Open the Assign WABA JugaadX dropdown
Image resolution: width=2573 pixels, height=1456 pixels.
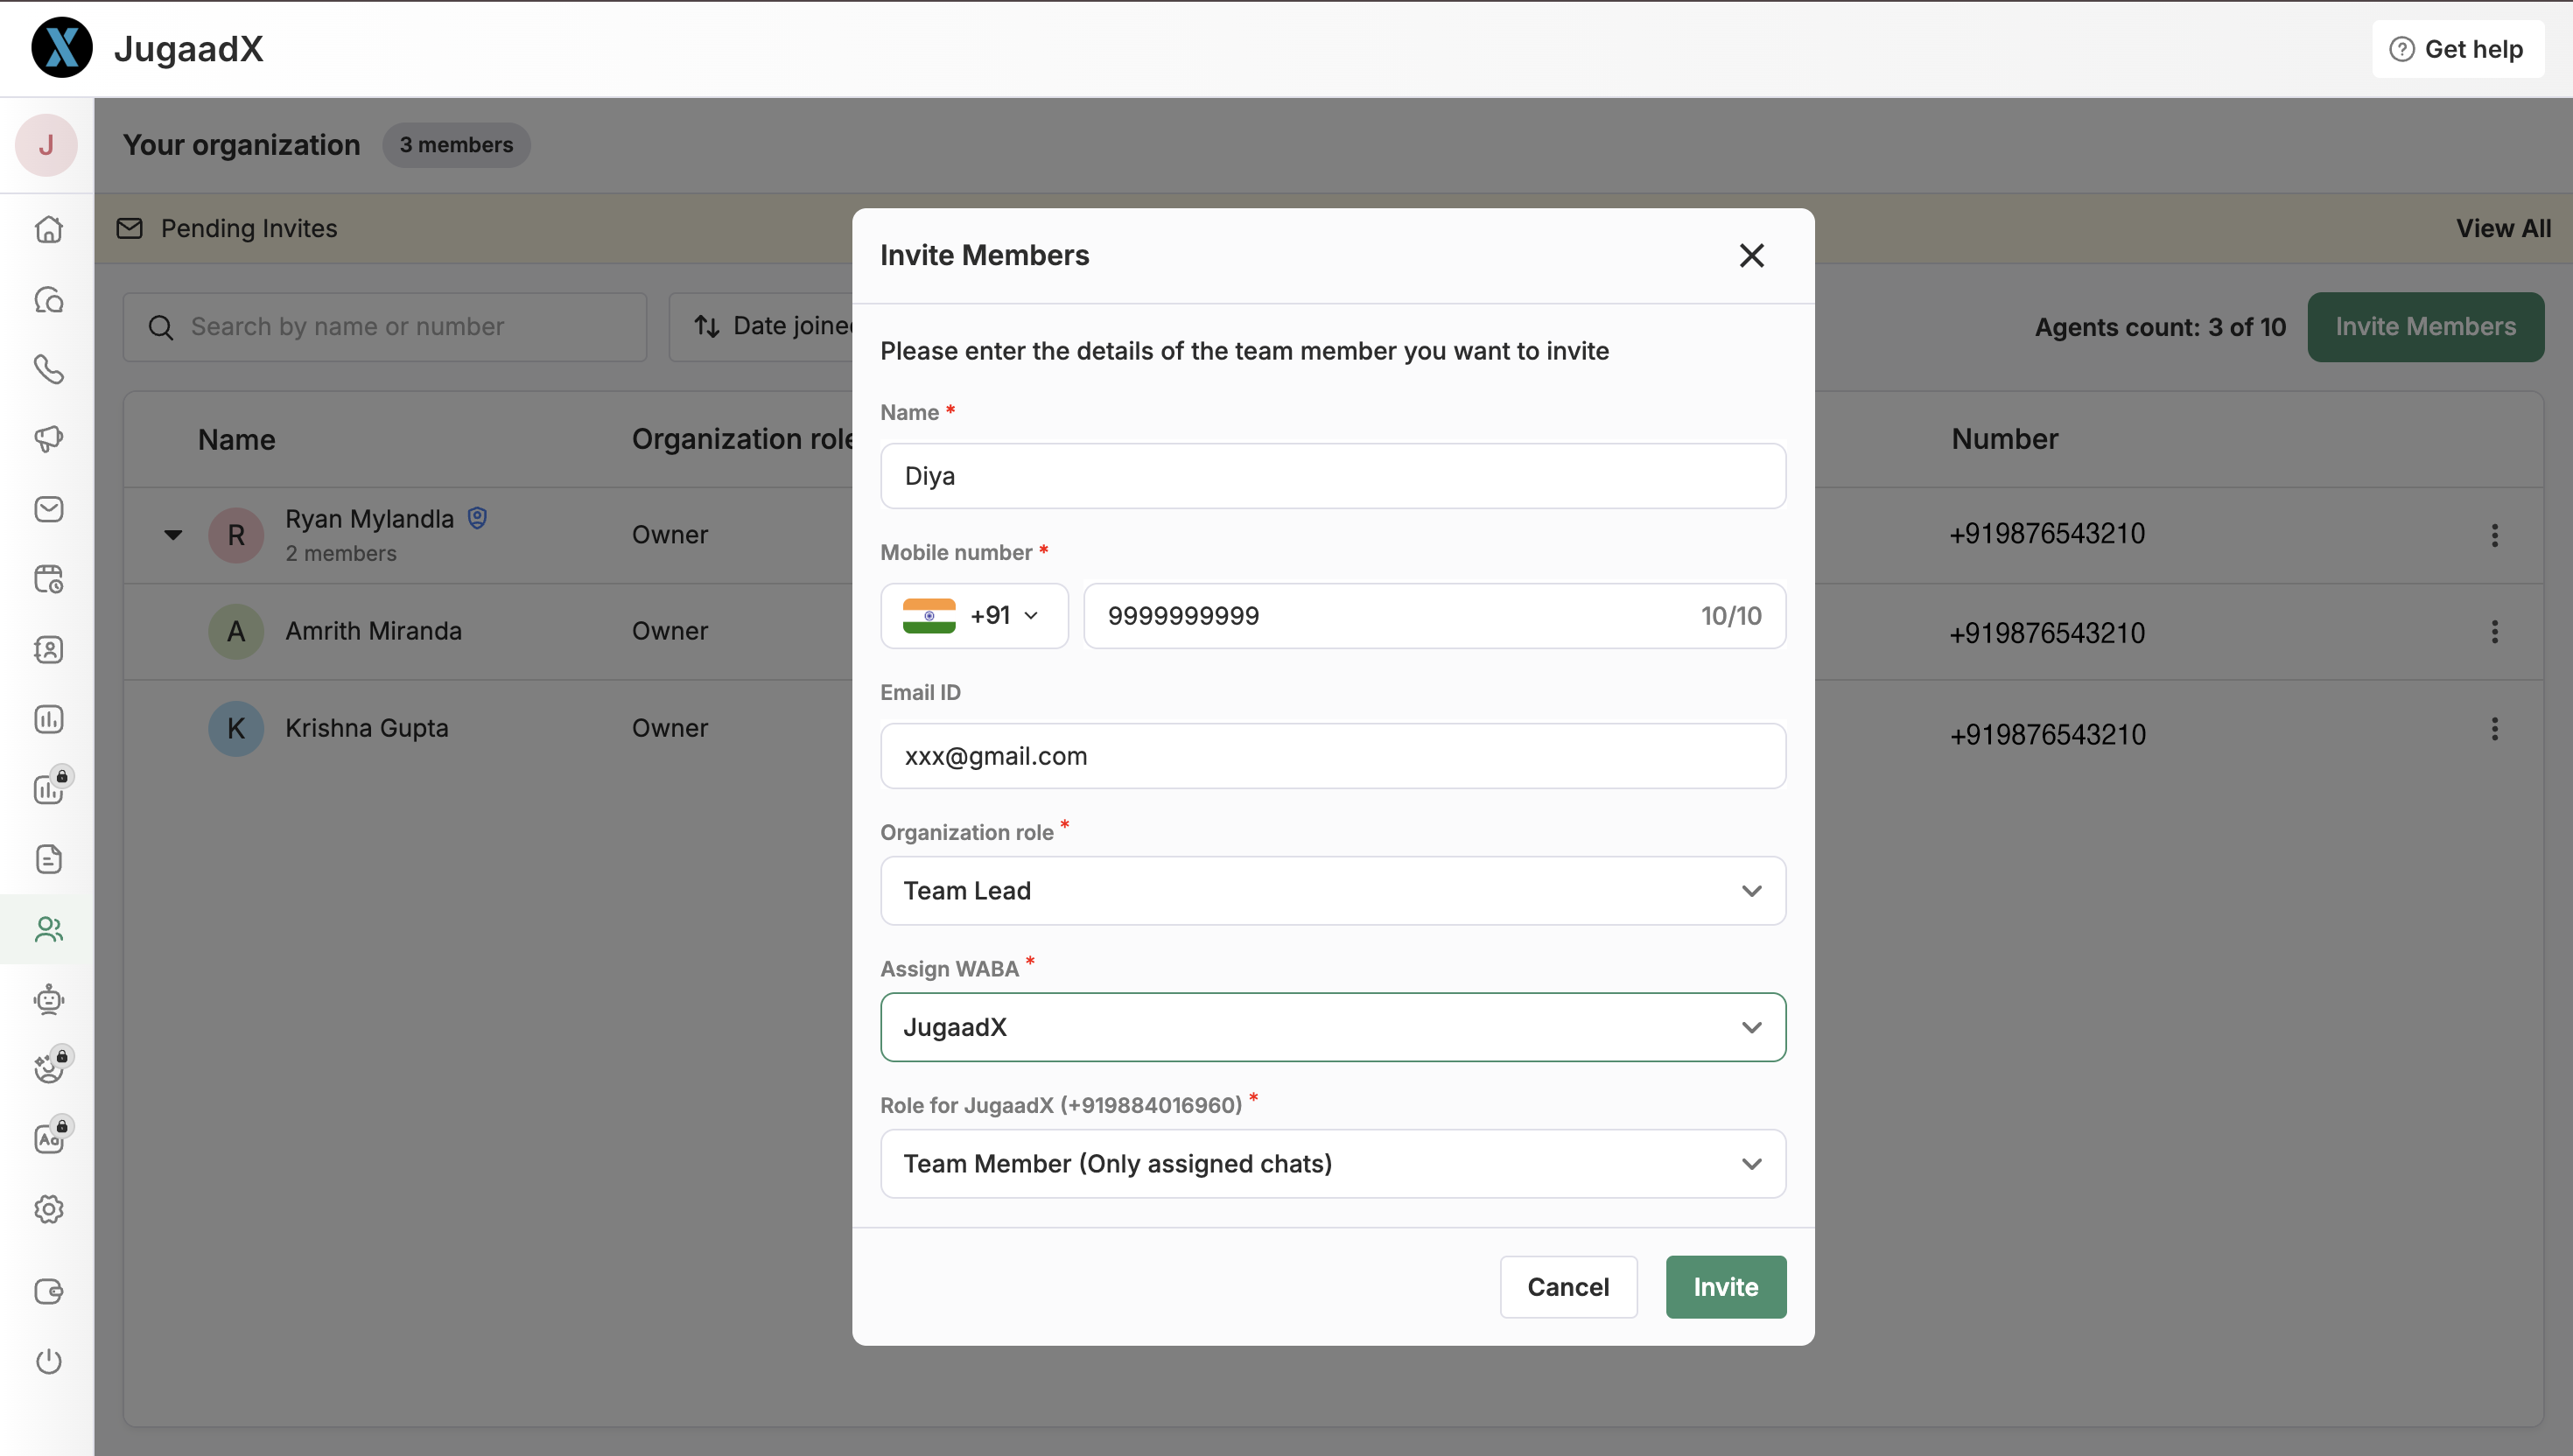[x=1332, y=1027]
